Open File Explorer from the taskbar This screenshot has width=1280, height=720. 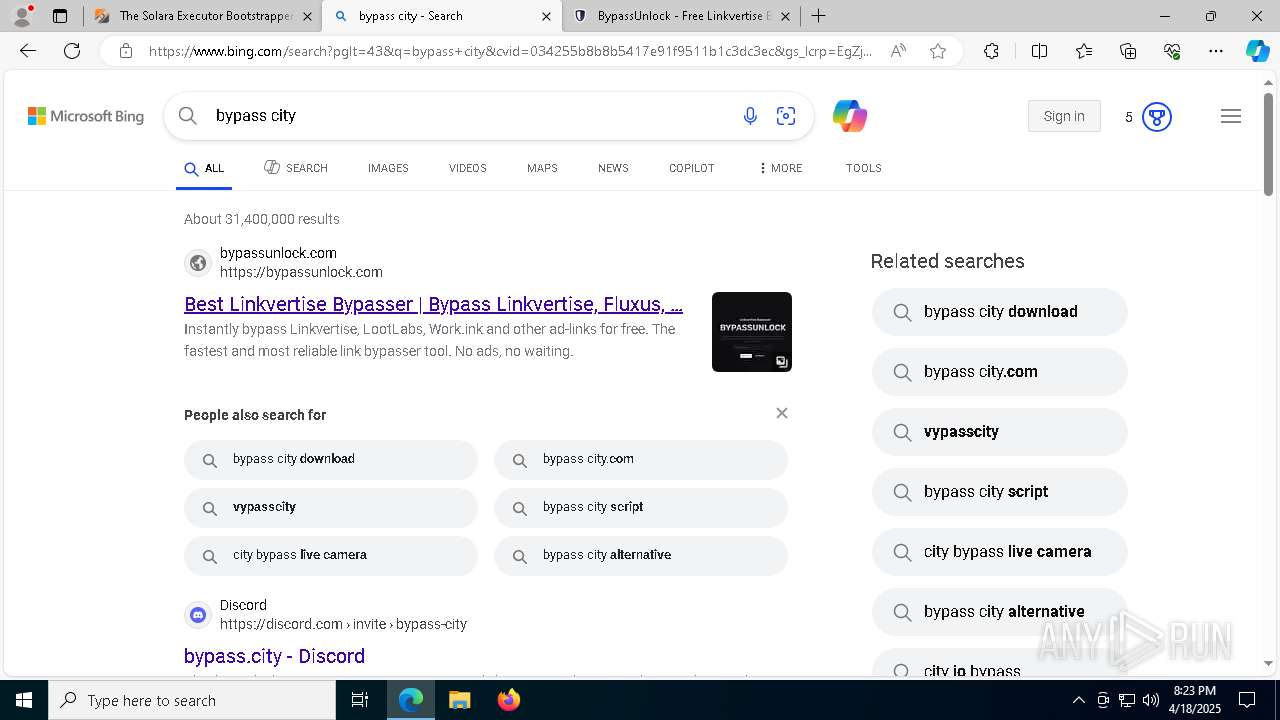459,700
